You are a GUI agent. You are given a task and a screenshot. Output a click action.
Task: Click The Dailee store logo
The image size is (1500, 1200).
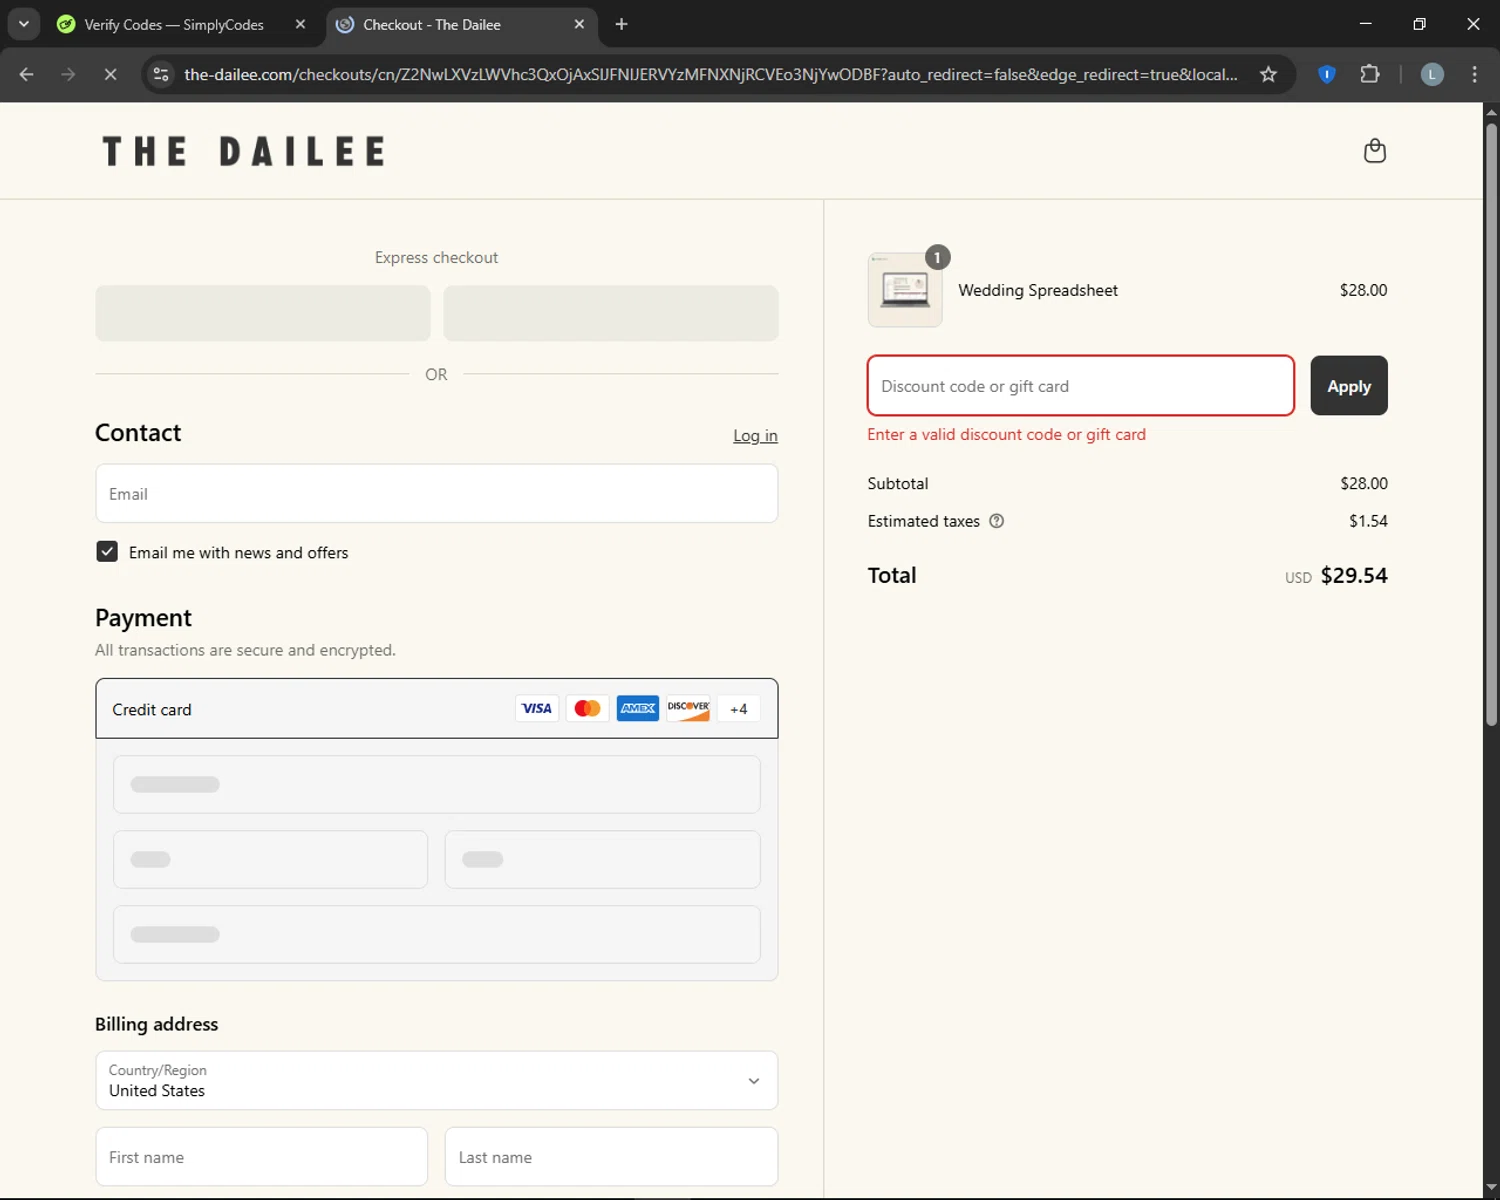245,152
